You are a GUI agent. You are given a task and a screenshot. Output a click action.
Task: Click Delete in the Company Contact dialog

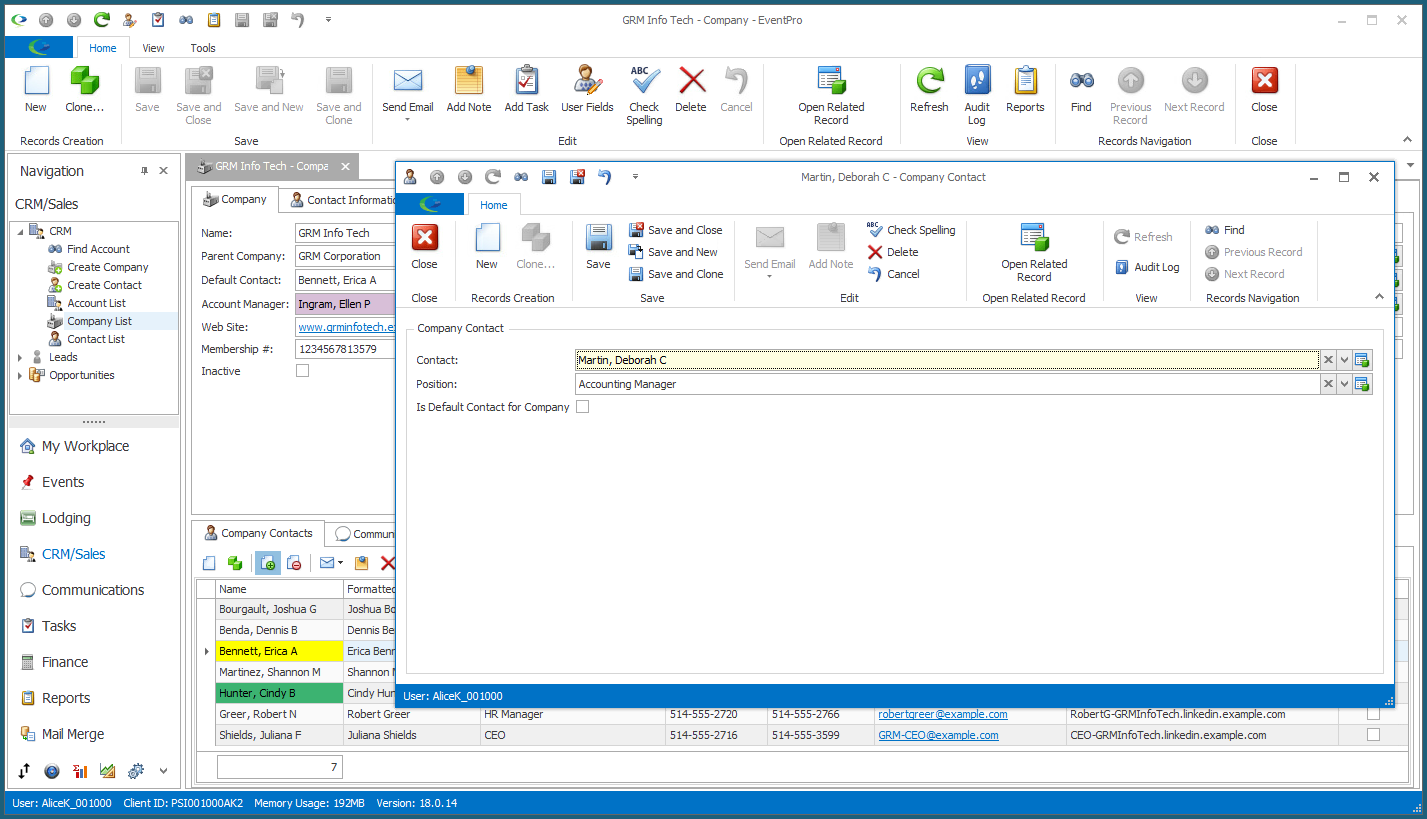tap(893, 252)
